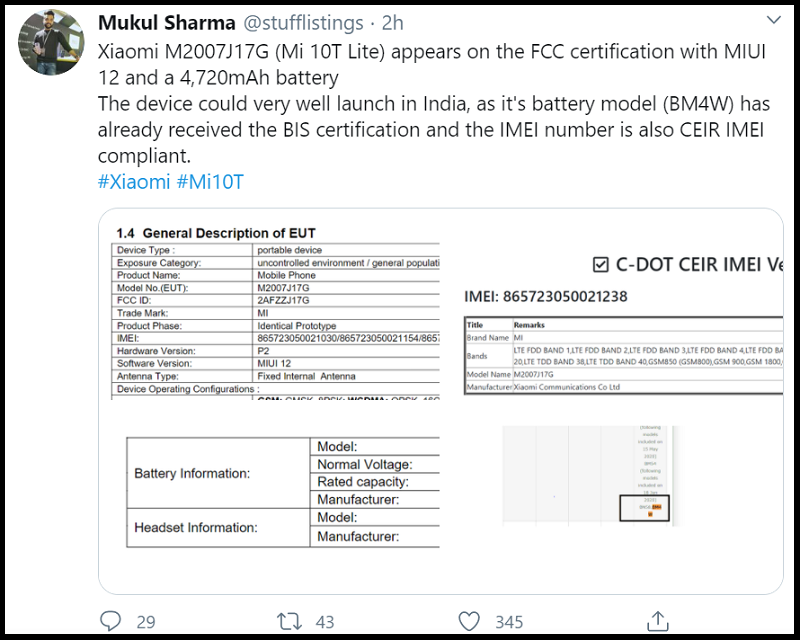Open the #Xiaomi hashtag link

[x=134, y=182]
